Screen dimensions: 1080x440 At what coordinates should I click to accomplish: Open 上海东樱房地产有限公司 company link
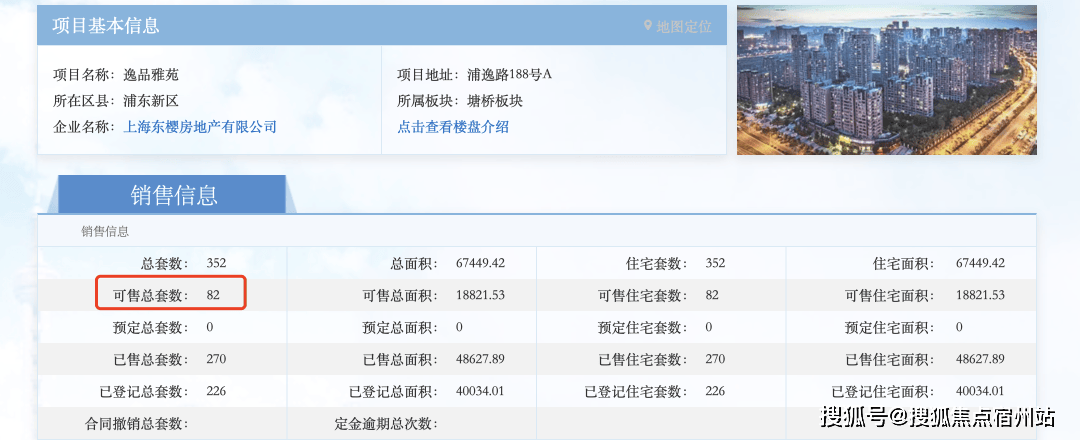click(199, 127)
